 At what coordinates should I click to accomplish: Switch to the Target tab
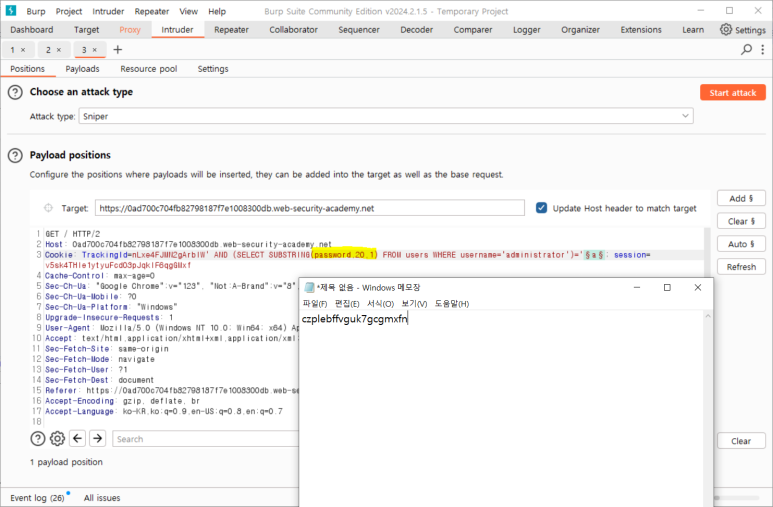86,30
